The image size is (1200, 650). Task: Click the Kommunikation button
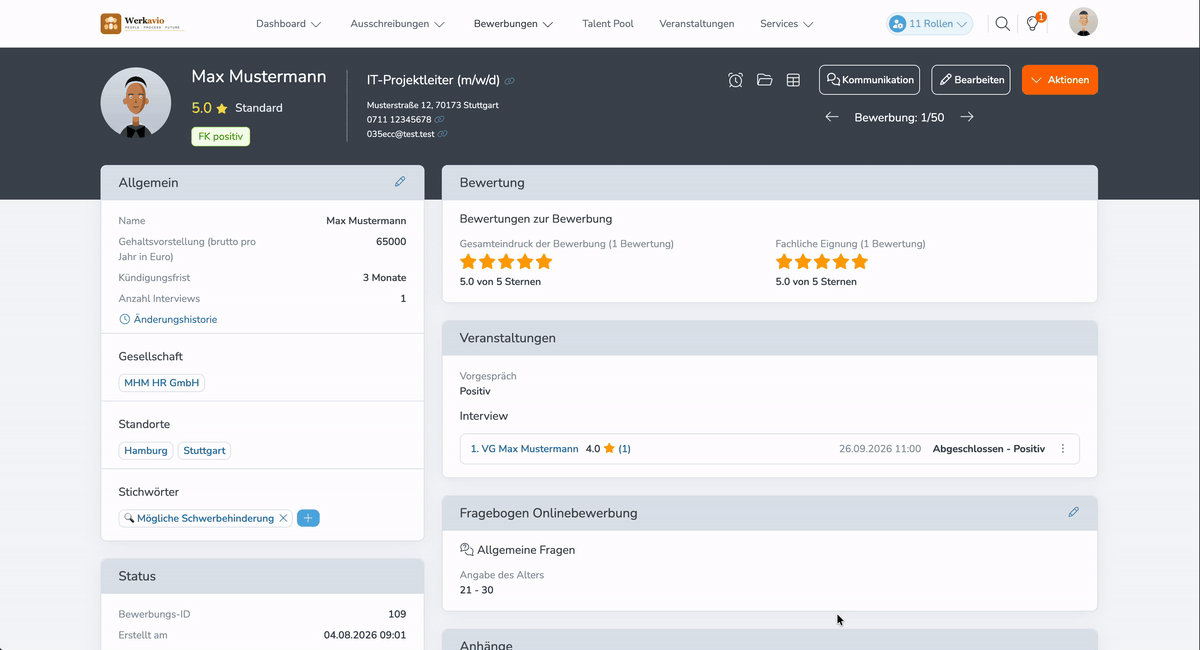point(870,80)
